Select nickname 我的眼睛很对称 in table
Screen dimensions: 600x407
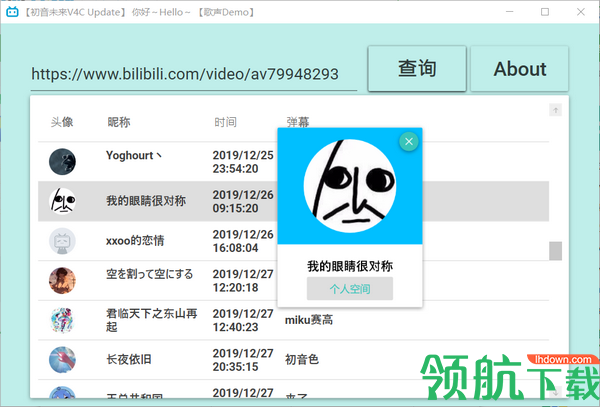pyautogui.click(x=146, y=201)
